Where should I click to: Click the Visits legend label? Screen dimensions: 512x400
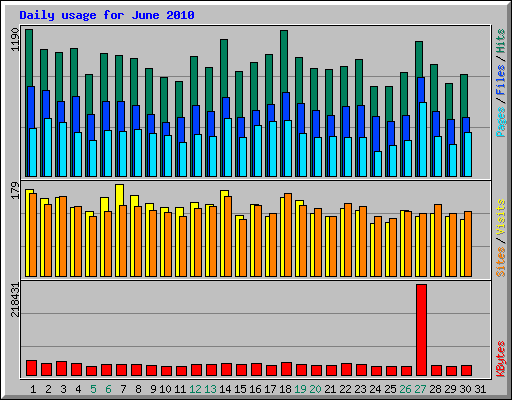click(501, 217)
